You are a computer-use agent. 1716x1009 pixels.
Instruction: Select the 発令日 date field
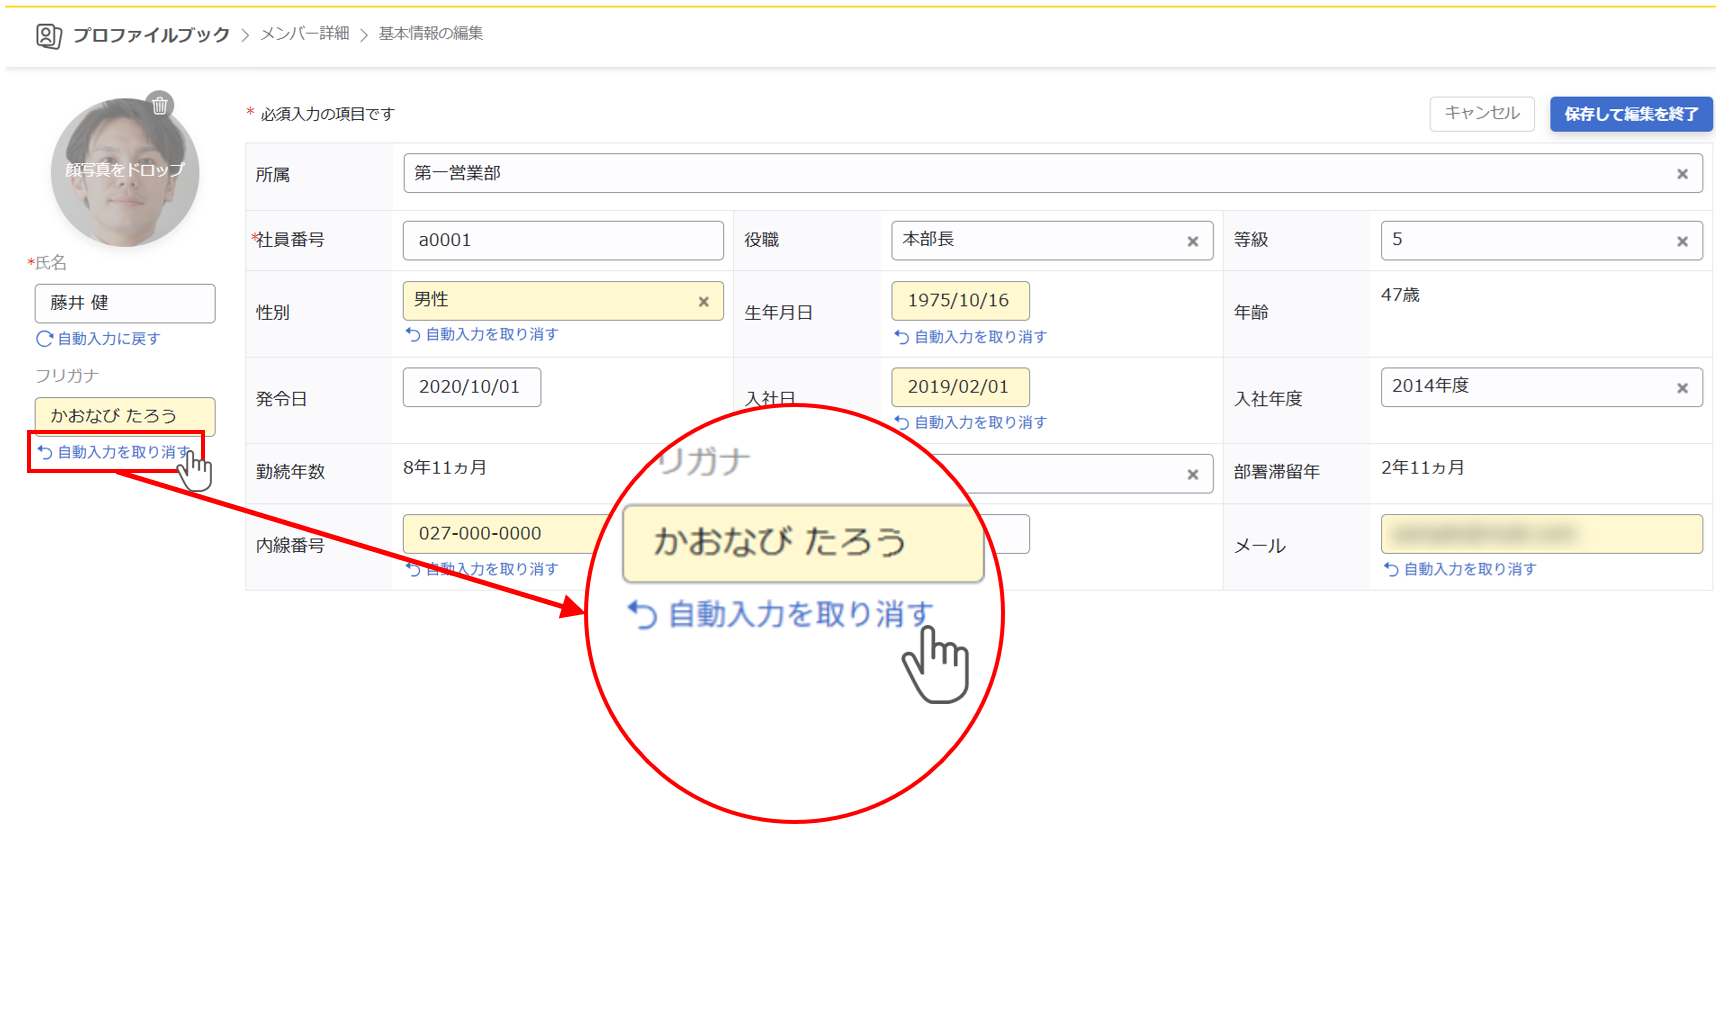pyautogui.click(x=471, y=387)
